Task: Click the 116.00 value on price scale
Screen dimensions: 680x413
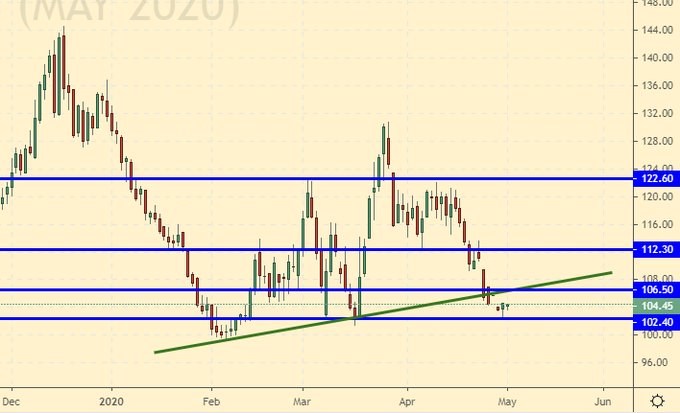Action: (656, 224)
